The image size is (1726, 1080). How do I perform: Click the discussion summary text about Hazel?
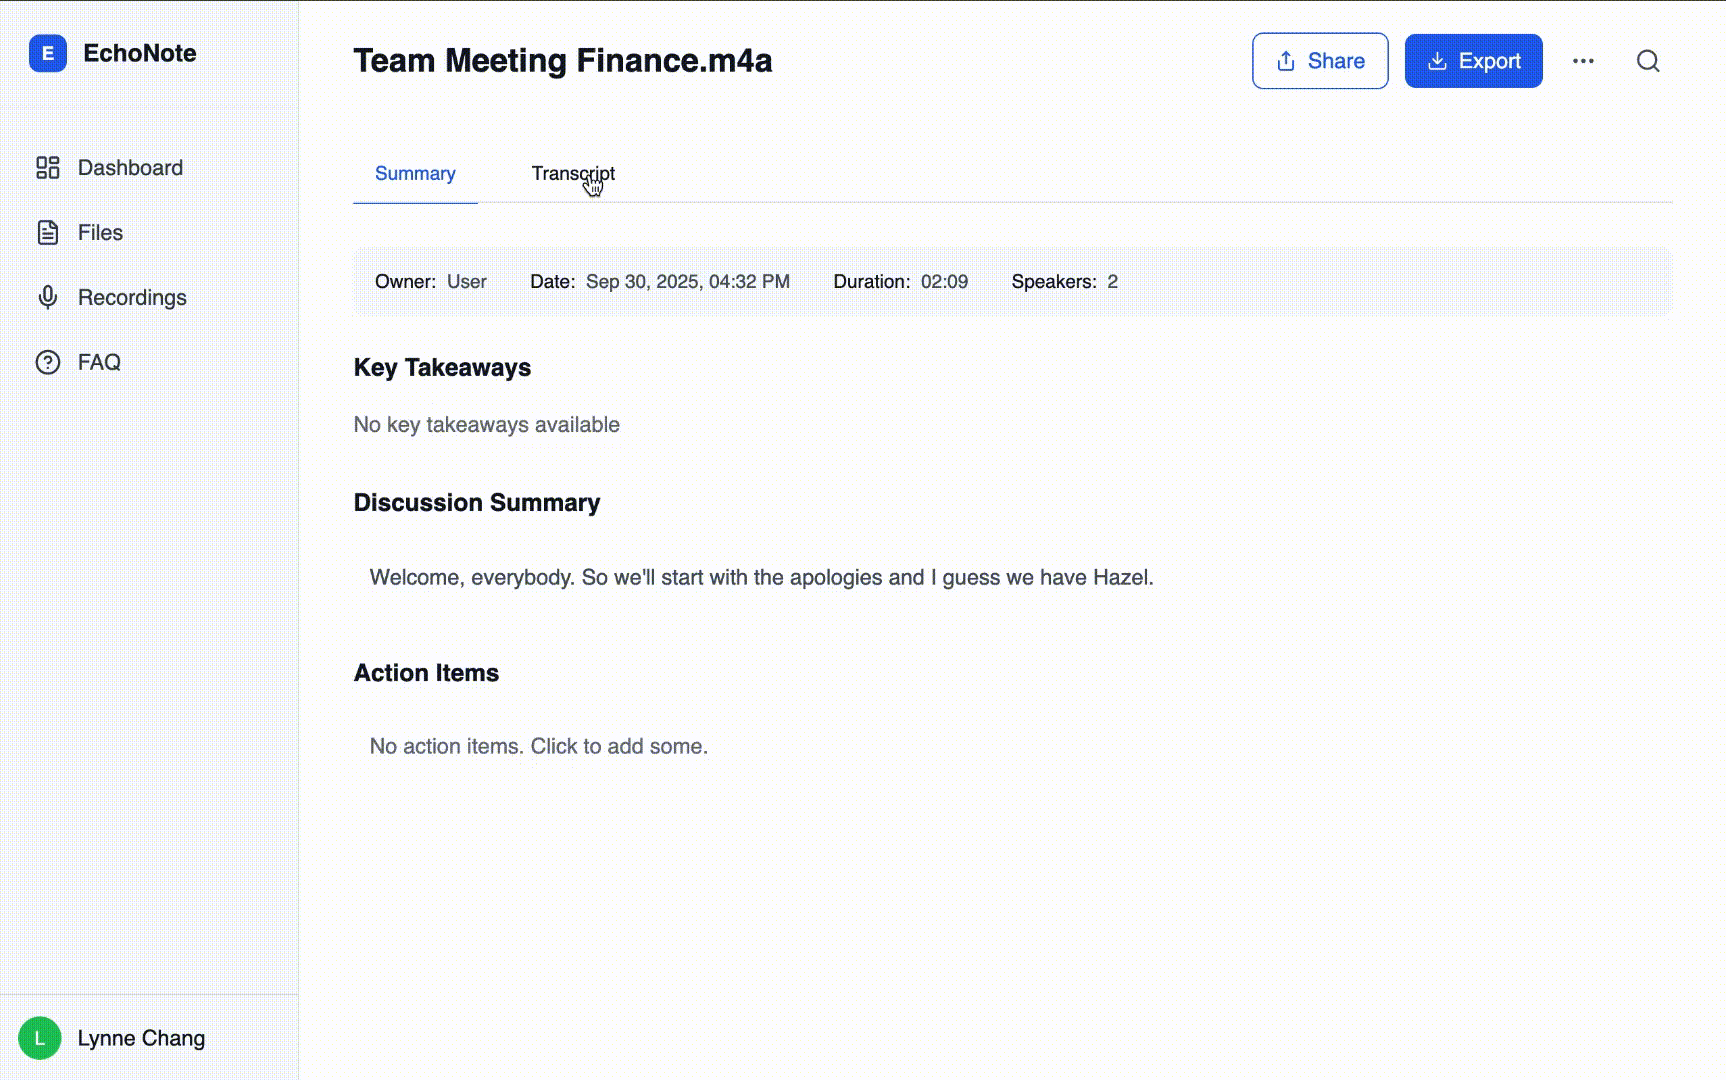point(761,577)
